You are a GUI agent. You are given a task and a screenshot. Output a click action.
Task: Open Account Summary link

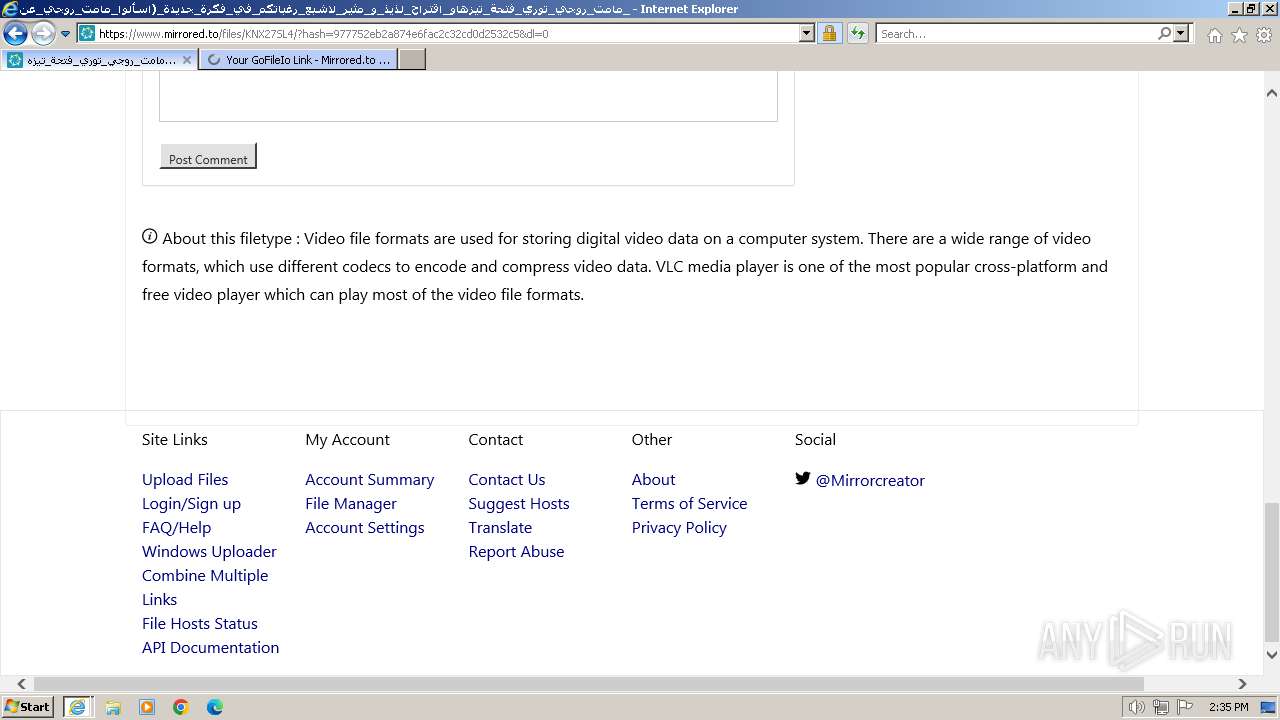[369, 480]
